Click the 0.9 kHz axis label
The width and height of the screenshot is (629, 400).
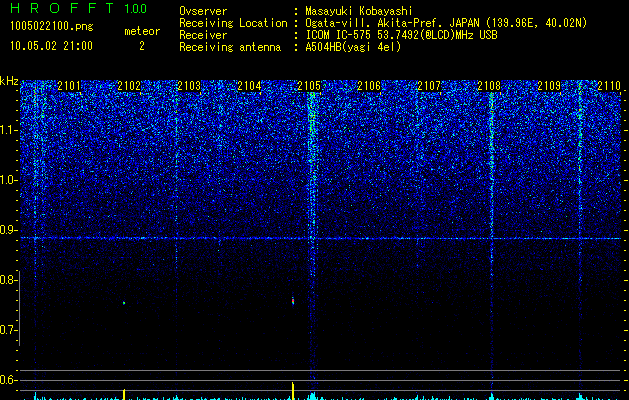point(9,230)
